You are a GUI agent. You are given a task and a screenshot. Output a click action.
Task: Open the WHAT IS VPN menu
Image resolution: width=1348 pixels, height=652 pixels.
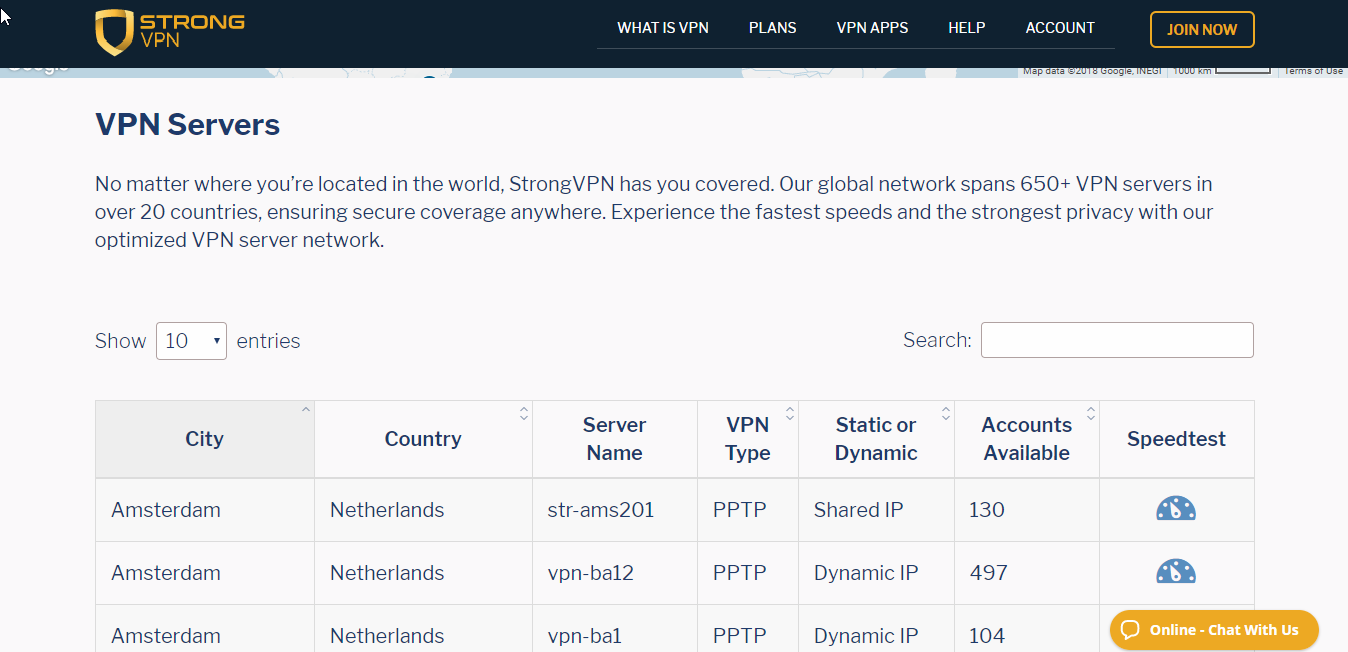[663, 28]
